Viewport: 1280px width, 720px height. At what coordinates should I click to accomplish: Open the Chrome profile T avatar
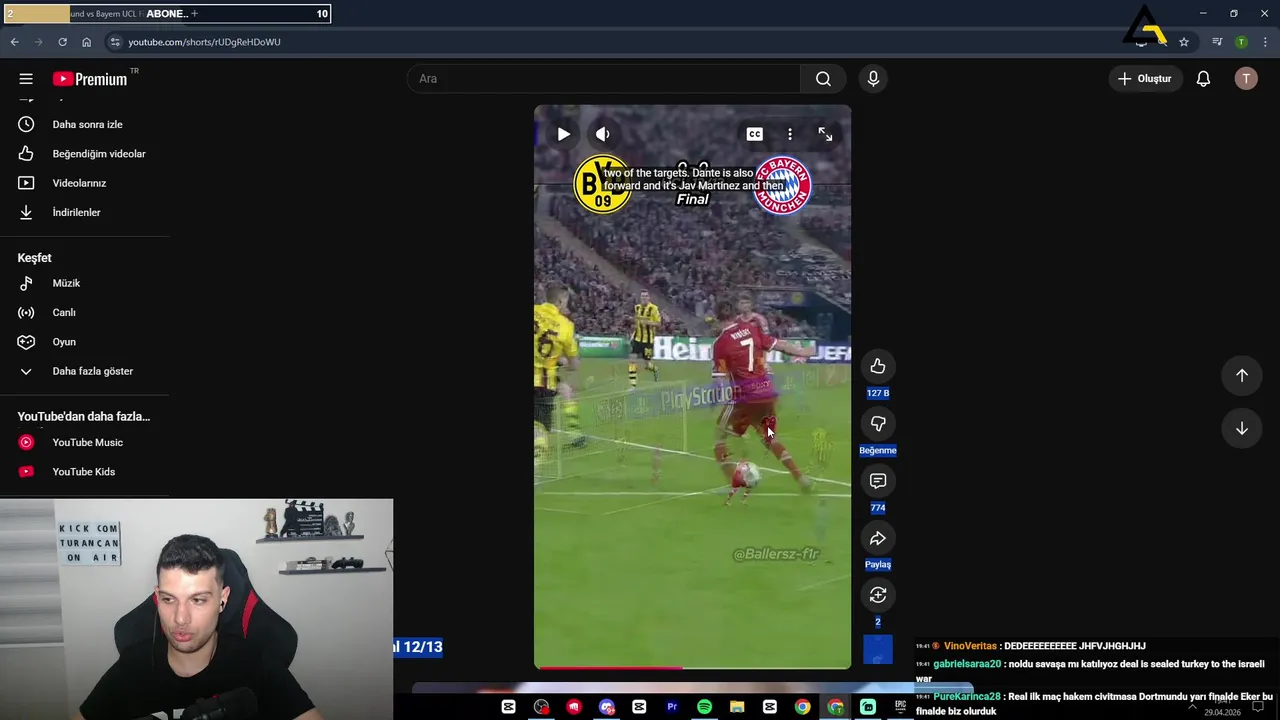click(1241, 42)
